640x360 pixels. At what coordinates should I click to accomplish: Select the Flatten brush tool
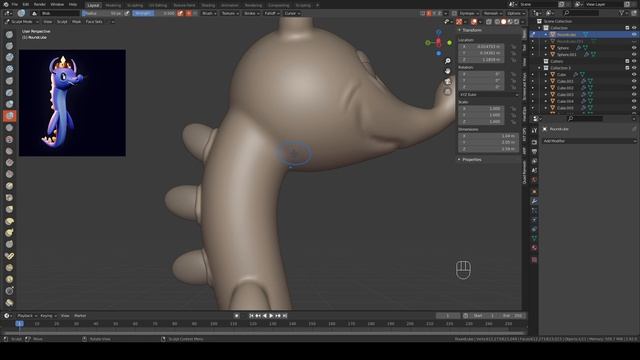pos(9,151)
